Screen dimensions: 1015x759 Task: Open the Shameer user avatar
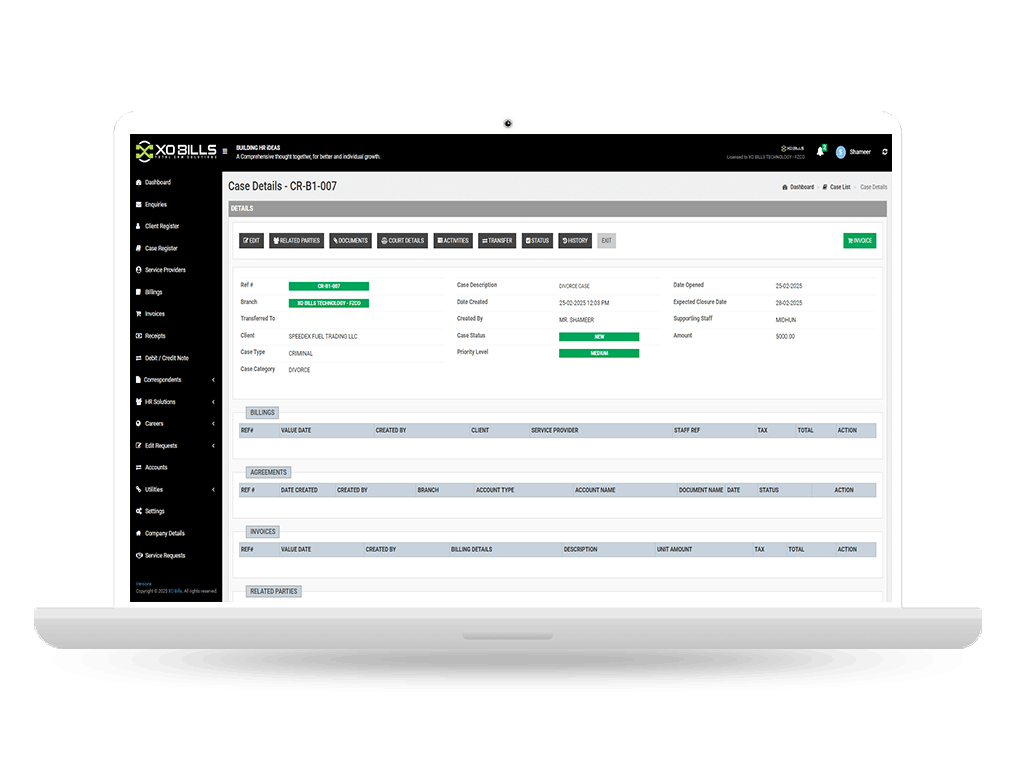click(x=840, y=152)
